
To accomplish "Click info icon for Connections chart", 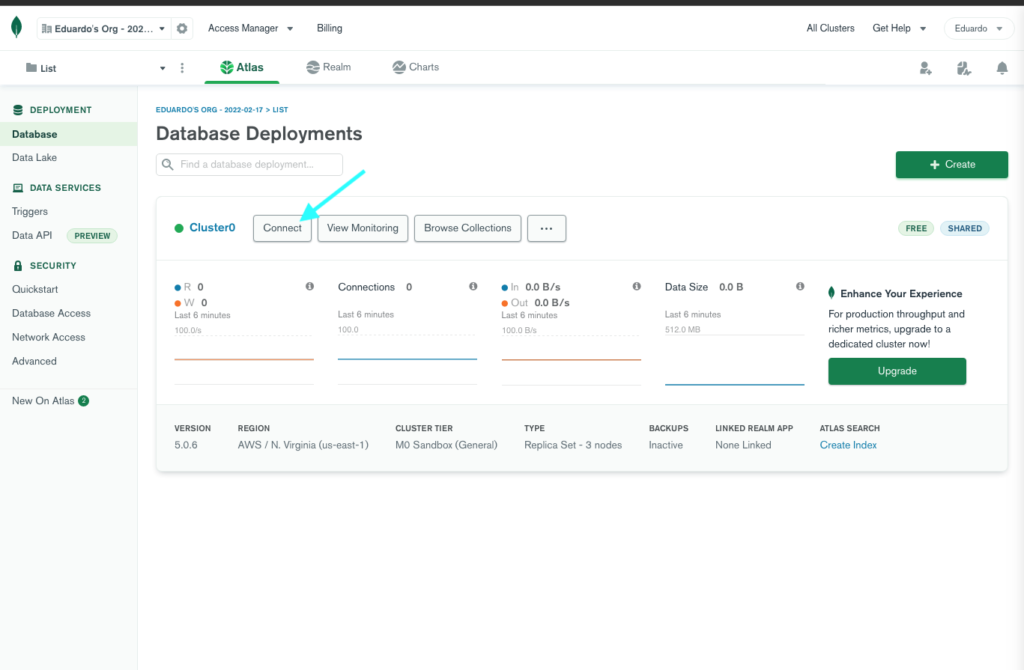I will [x=473, y=286].
